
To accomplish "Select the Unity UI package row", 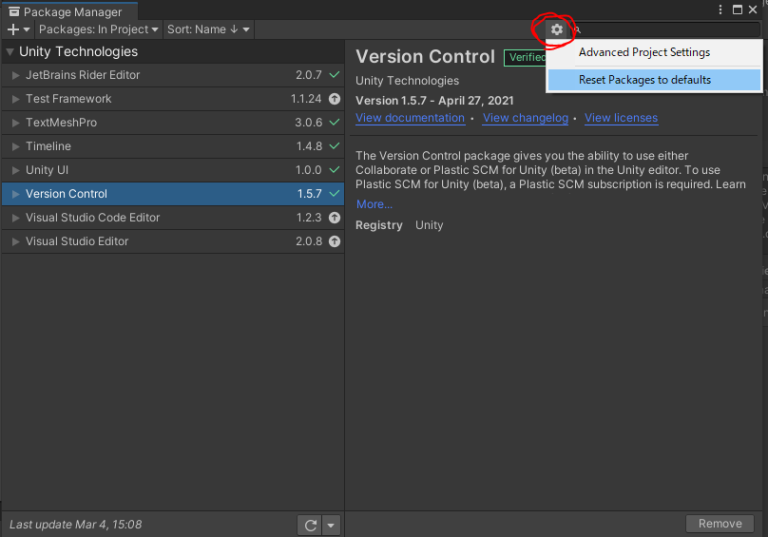I will point(150,170).
